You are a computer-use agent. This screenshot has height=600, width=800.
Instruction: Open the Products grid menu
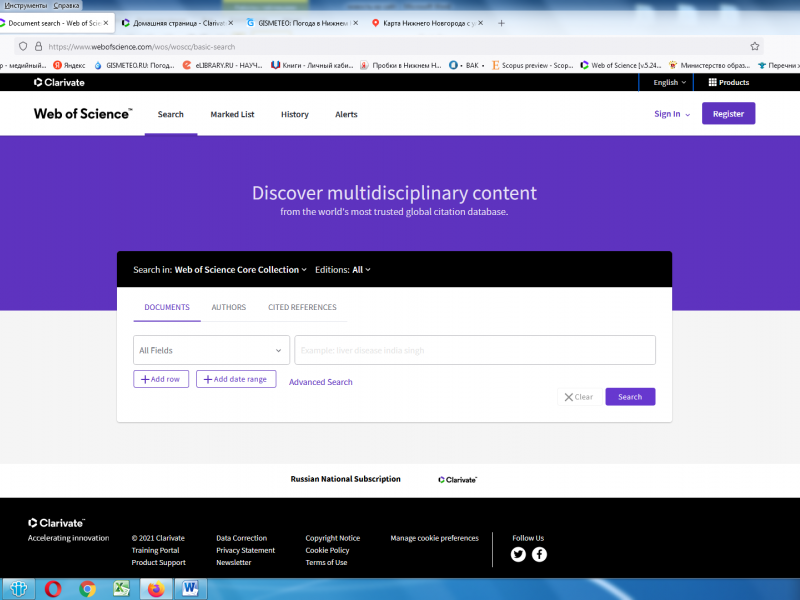pos(729,83)
